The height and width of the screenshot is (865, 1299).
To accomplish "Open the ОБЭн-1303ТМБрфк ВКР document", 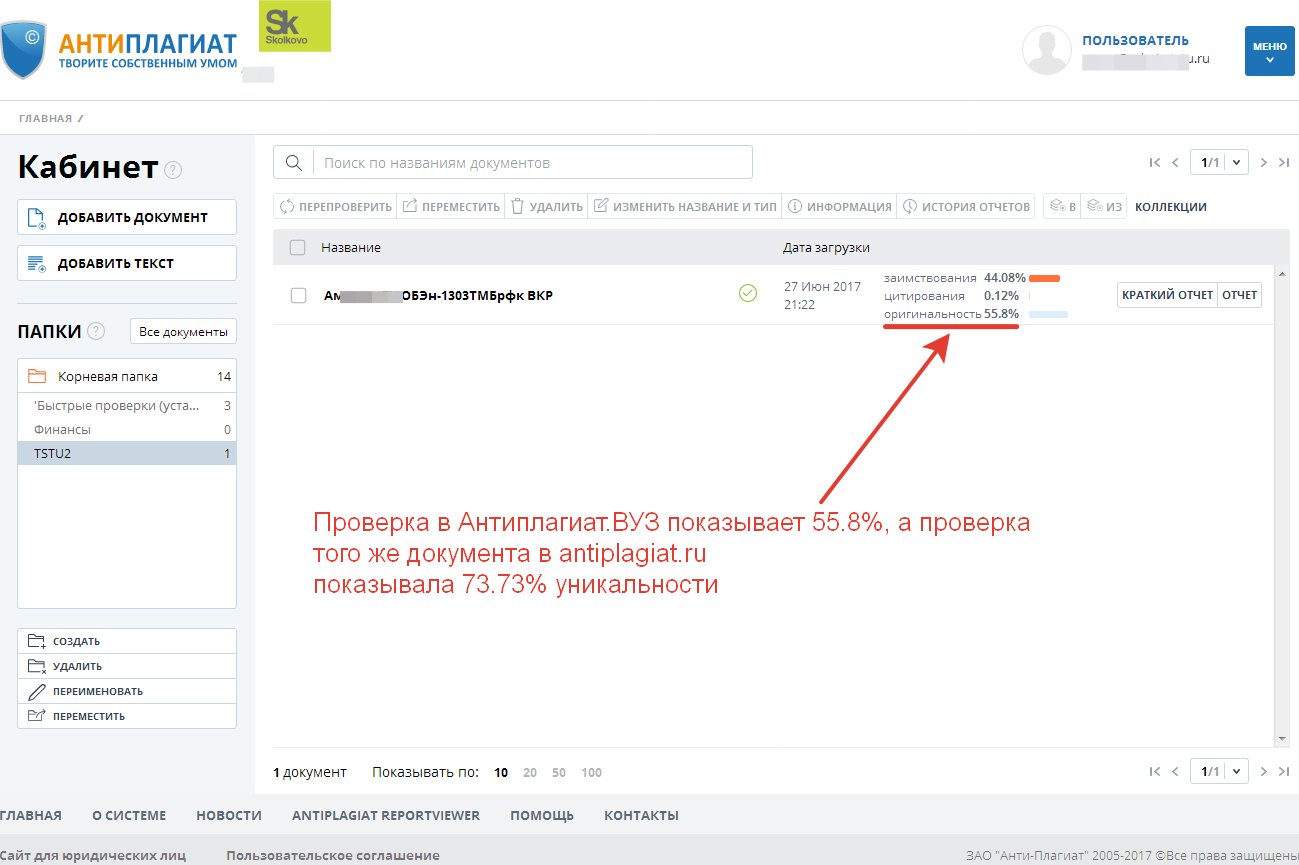I will (438, 295).
